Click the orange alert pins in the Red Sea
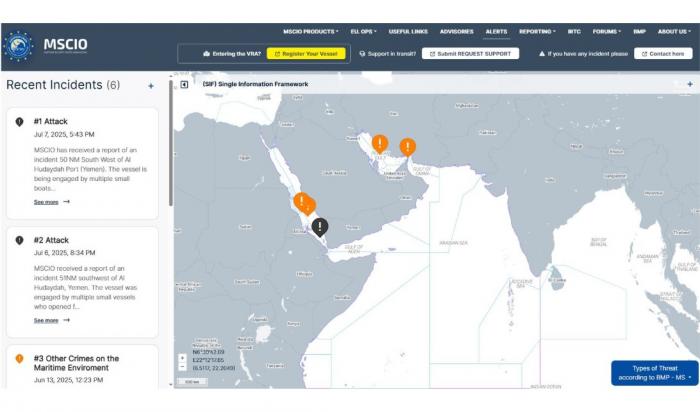 [x=304, y=204]
